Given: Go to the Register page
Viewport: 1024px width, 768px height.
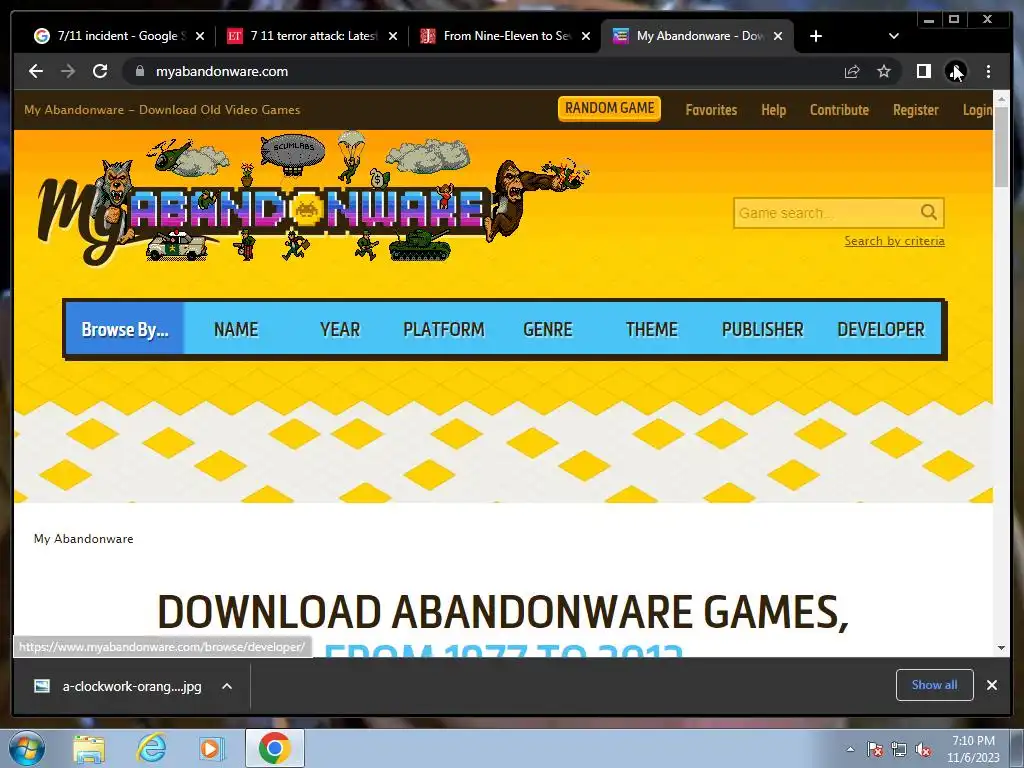Looking at the screenshot, I should pyautogui.click(x=916, y=110).
